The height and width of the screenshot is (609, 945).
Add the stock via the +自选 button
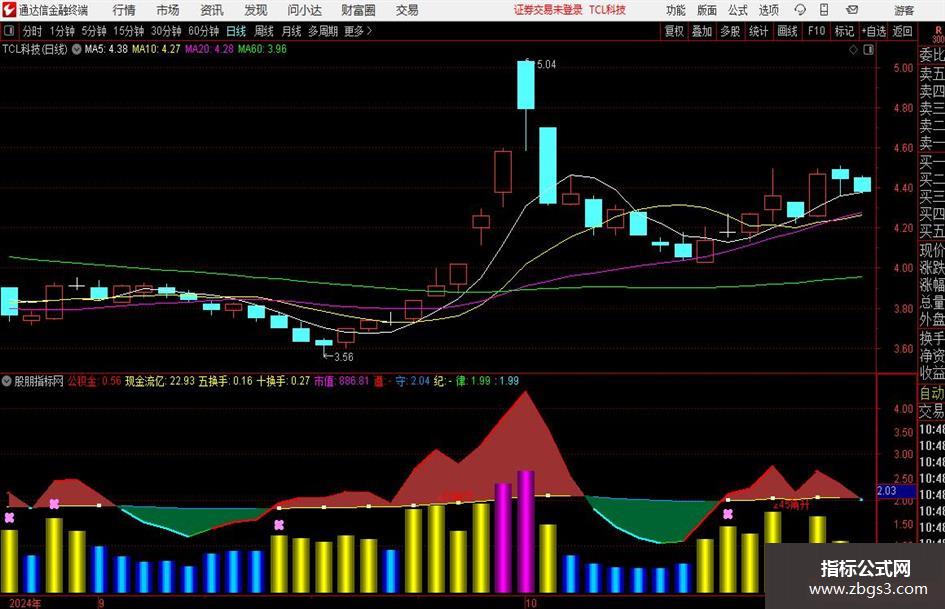(873, 31)
